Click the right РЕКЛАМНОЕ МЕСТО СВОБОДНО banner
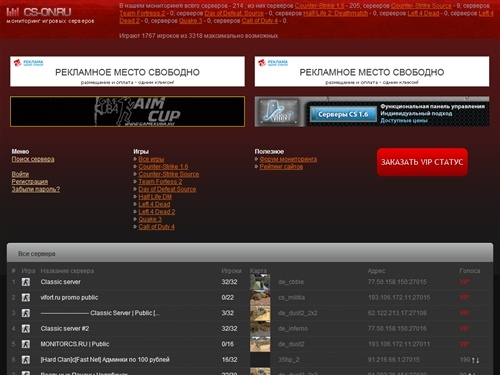Image resolution: width=500 pixels, height=375 pixels. click(x=372, y=71)
